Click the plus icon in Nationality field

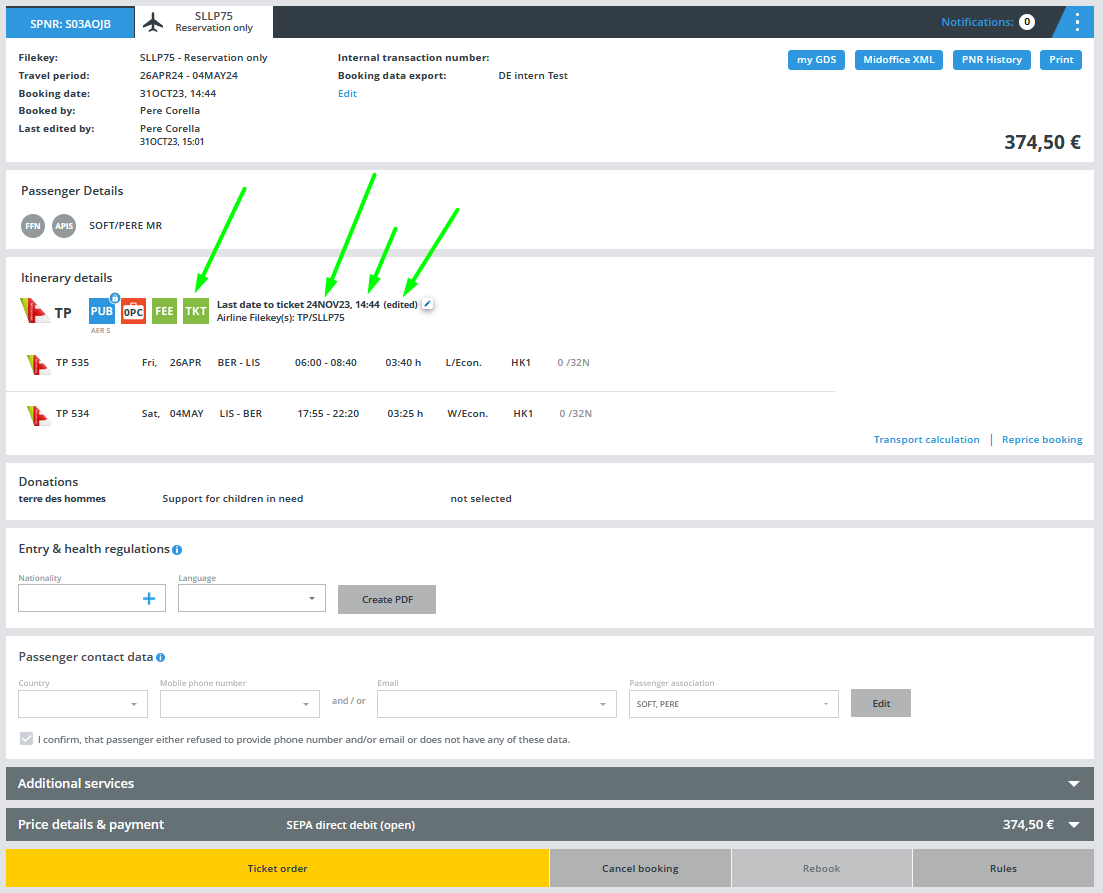pos(149,598)
